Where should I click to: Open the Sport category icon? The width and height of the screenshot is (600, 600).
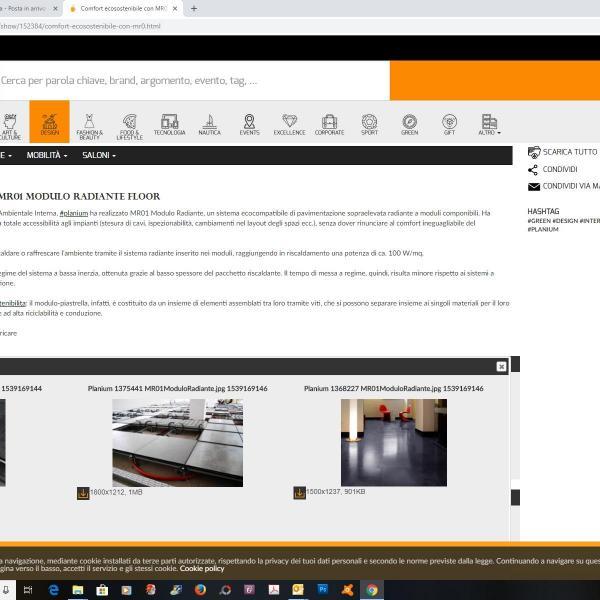[369, 124]
